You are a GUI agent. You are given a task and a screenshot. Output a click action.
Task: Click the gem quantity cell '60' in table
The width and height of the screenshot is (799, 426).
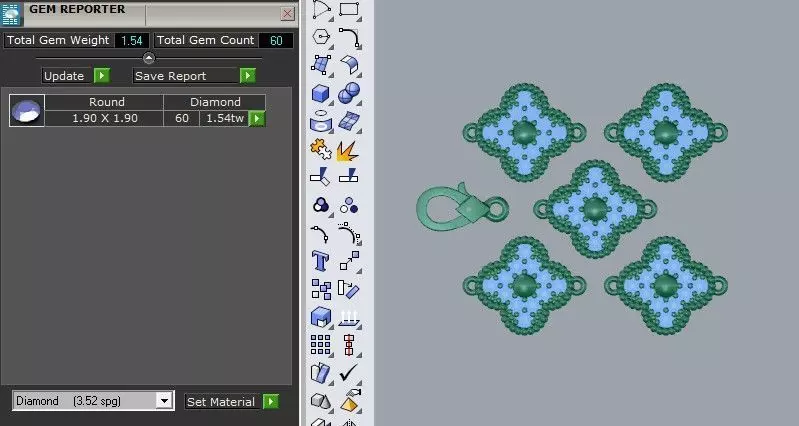tap(181, 118)
